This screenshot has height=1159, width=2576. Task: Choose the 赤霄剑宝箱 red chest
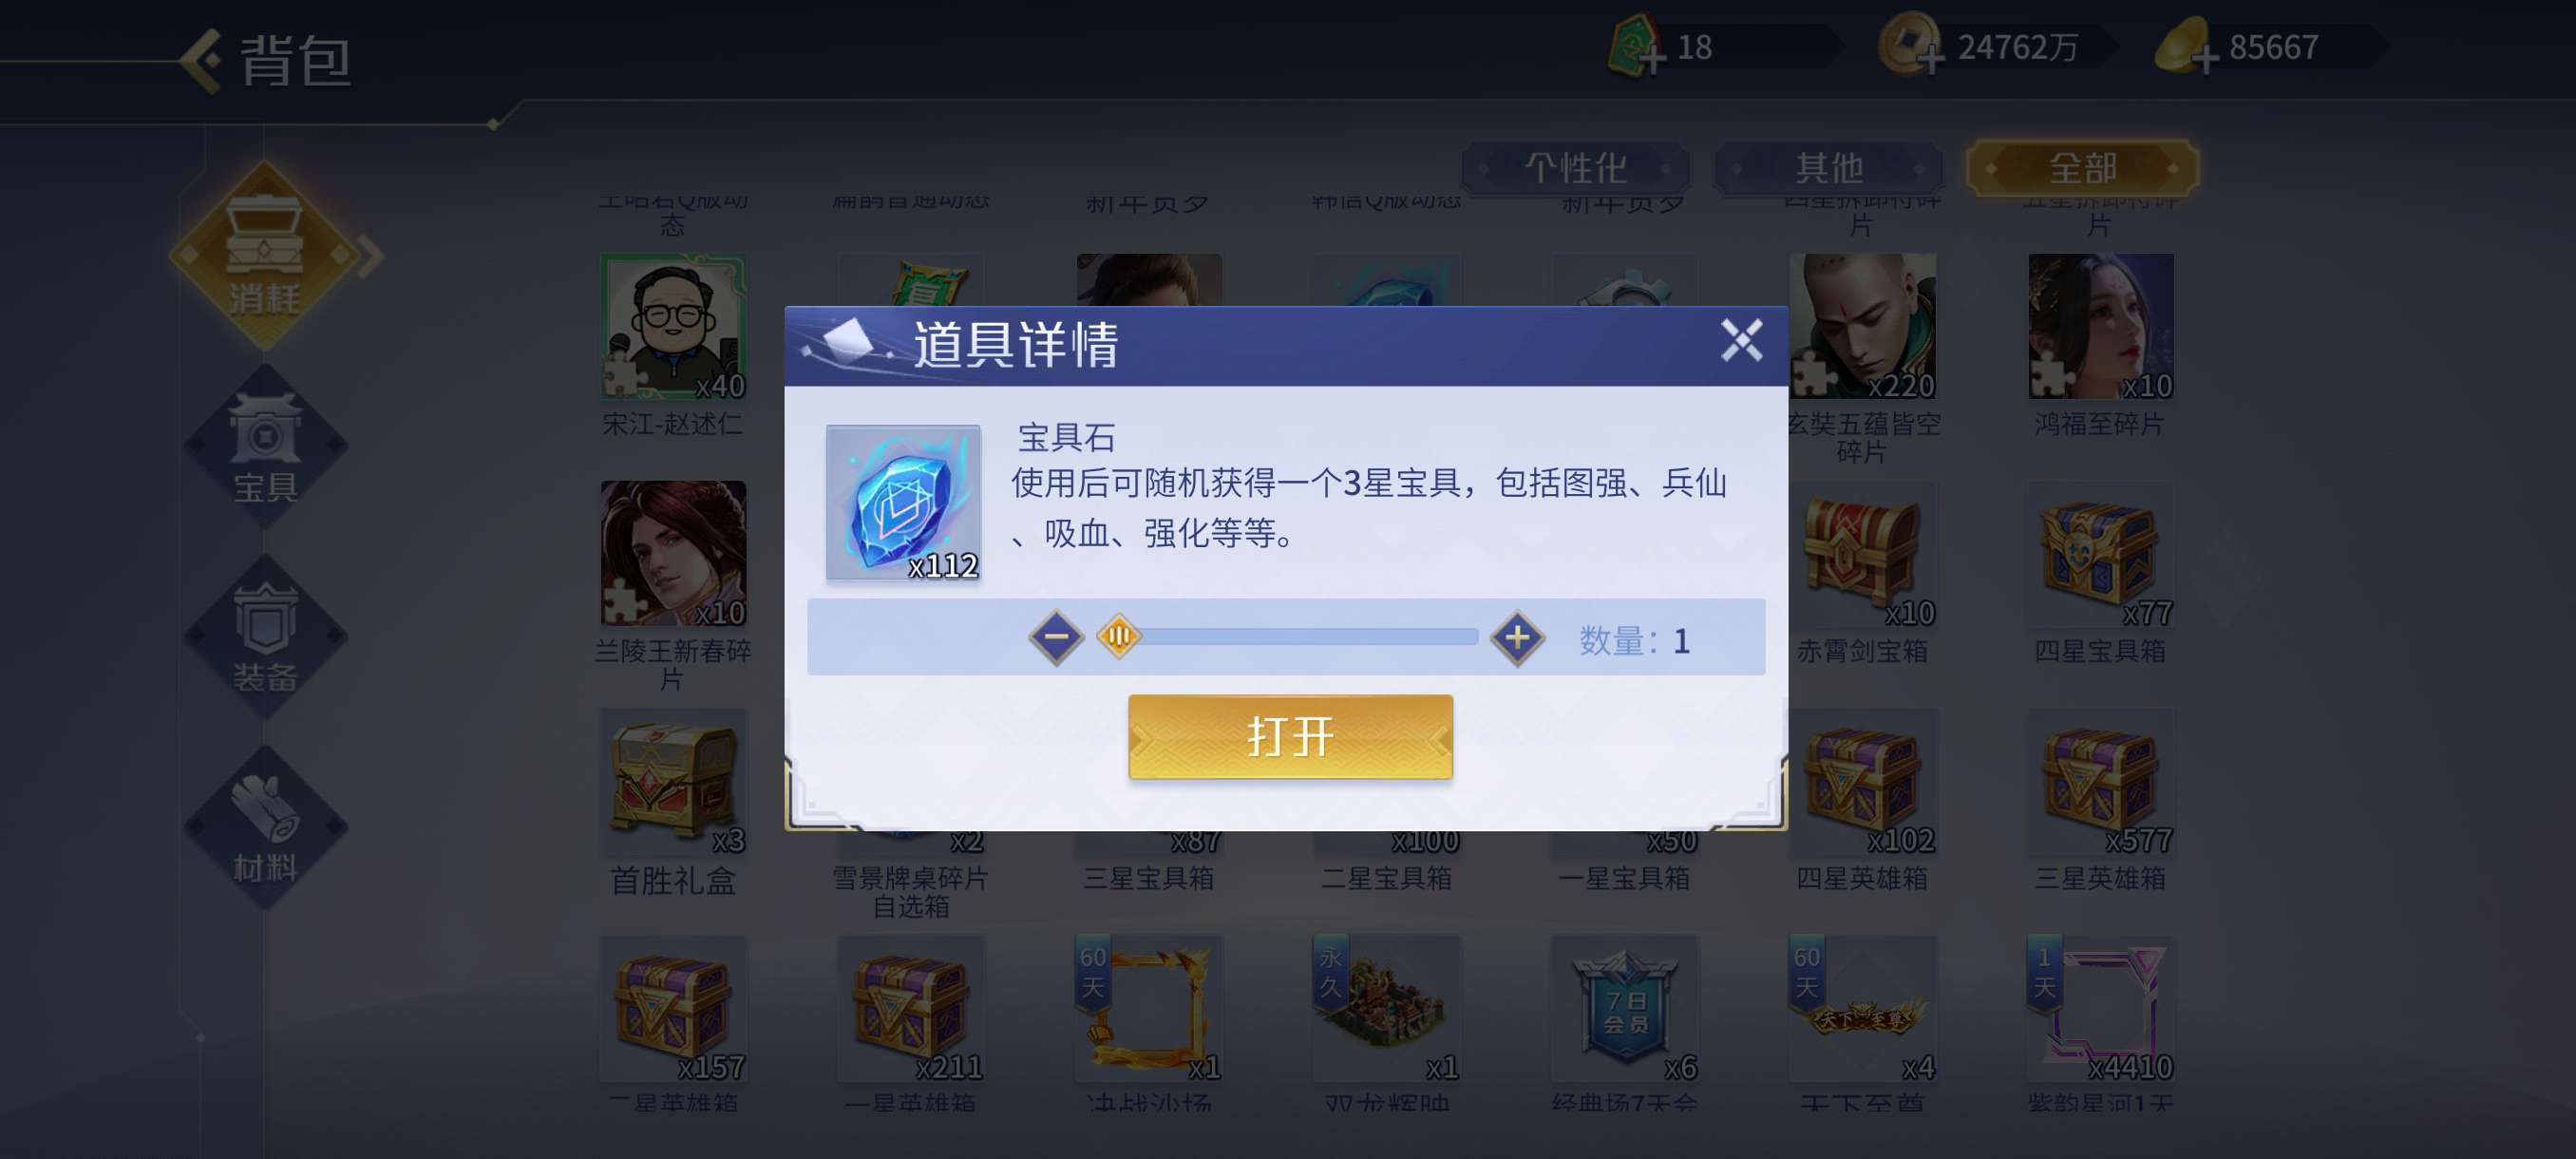[1862, 555]
